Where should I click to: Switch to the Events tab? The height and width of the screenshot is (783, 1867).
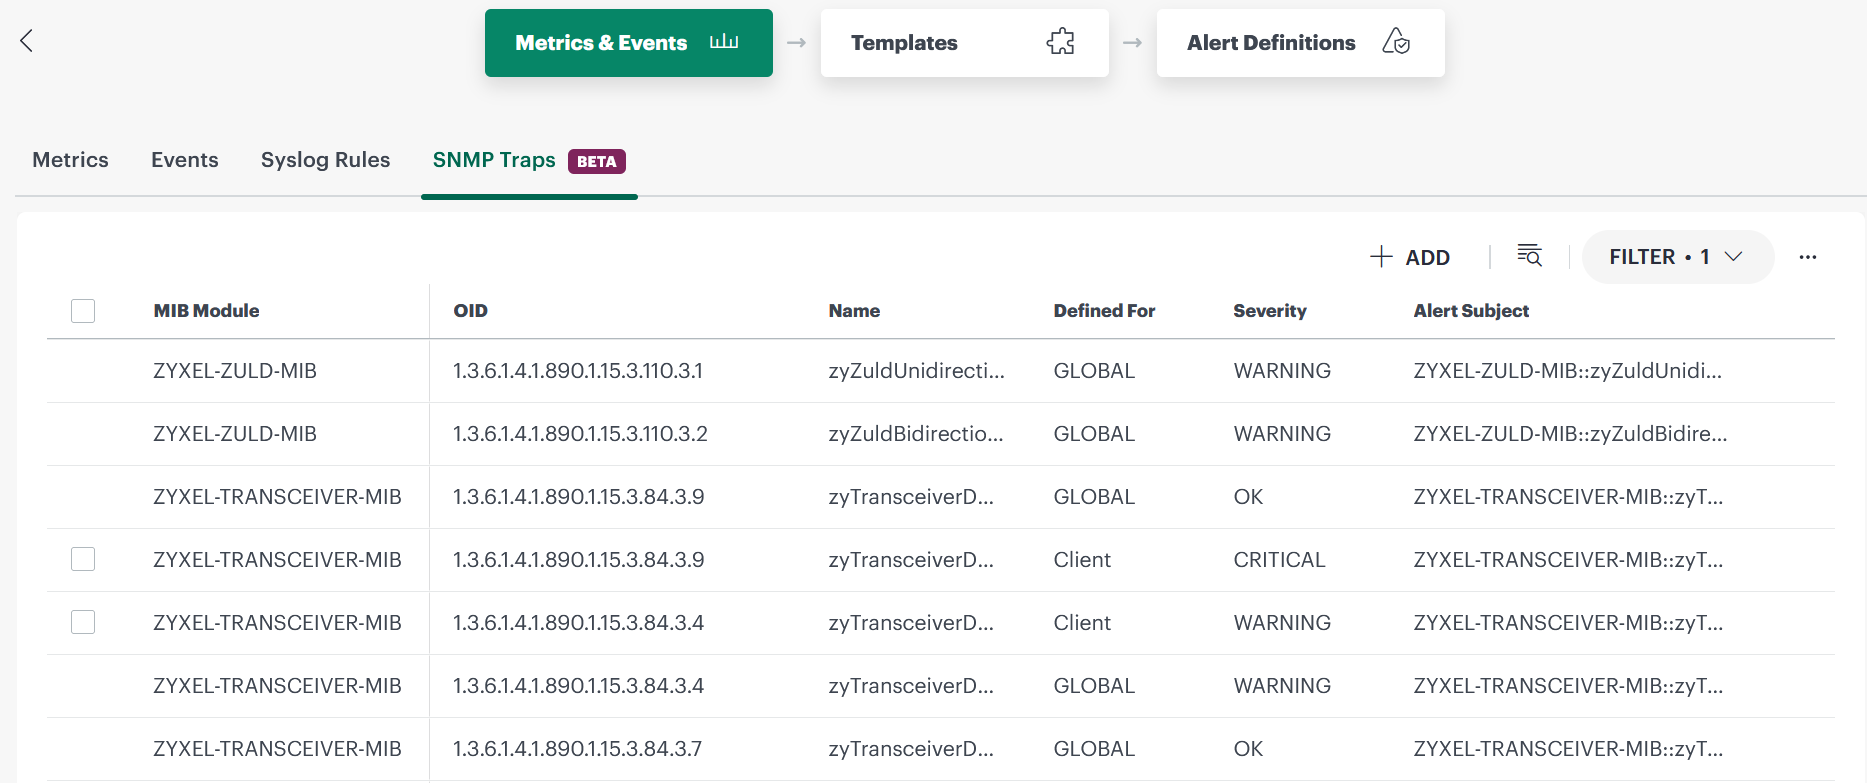point(184,160)
